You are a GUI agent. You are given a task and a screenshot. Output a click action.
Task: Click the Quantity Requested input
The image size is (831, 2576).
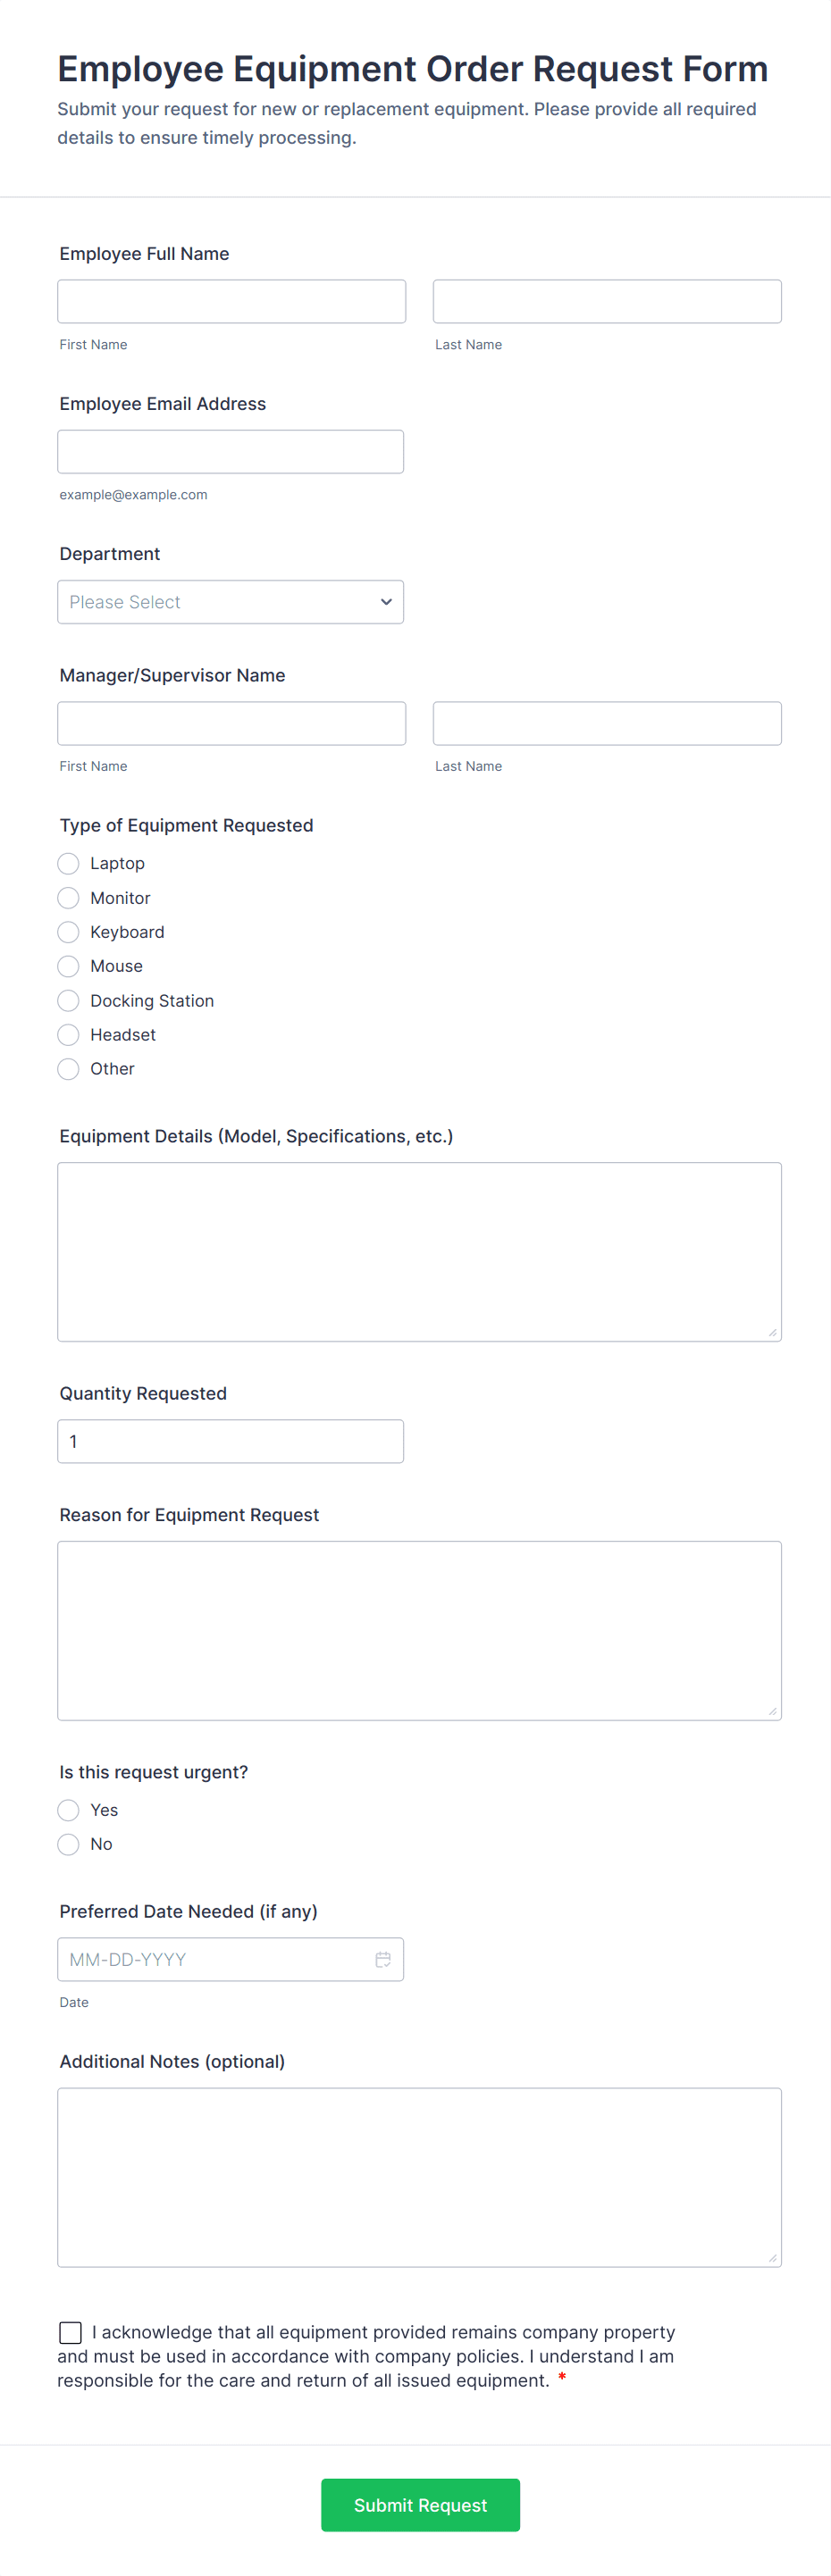tap(230, 1440)
